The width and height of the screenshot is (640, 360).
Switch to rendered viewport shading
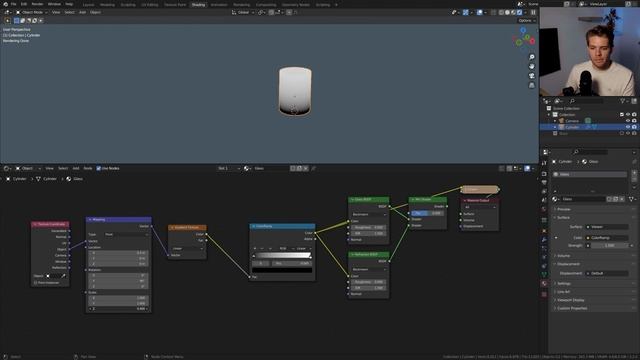point(520,12)
